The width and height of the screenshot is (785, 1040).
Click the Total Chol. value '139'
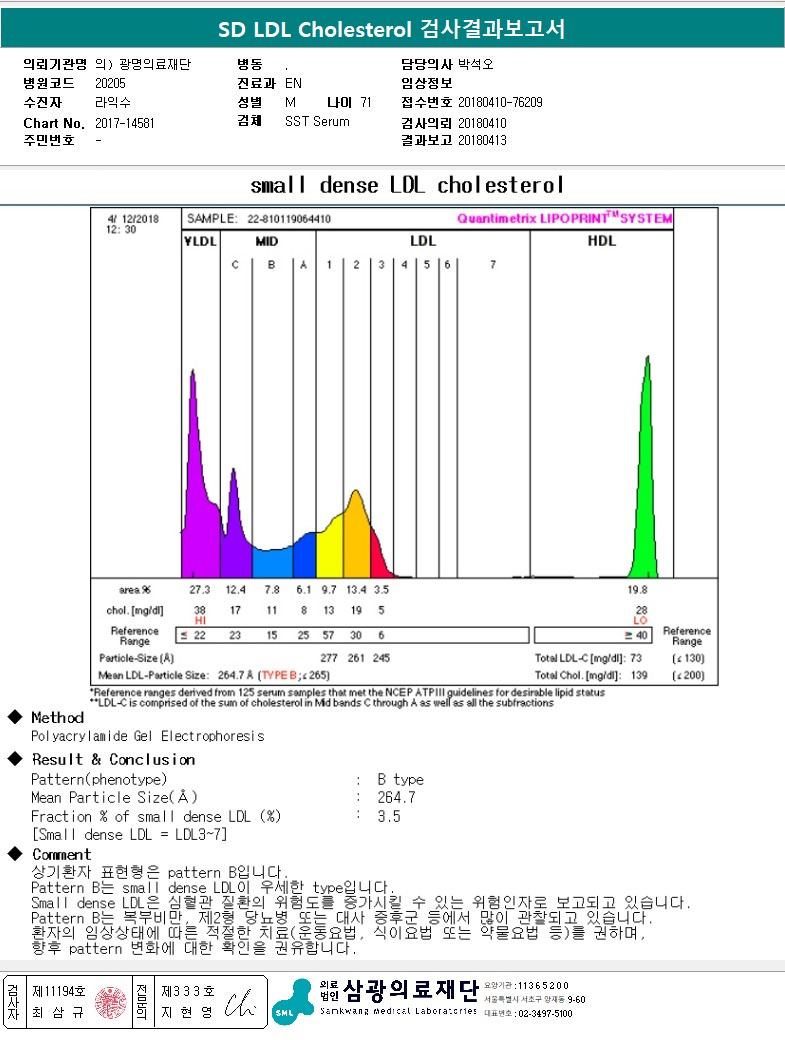639,675
